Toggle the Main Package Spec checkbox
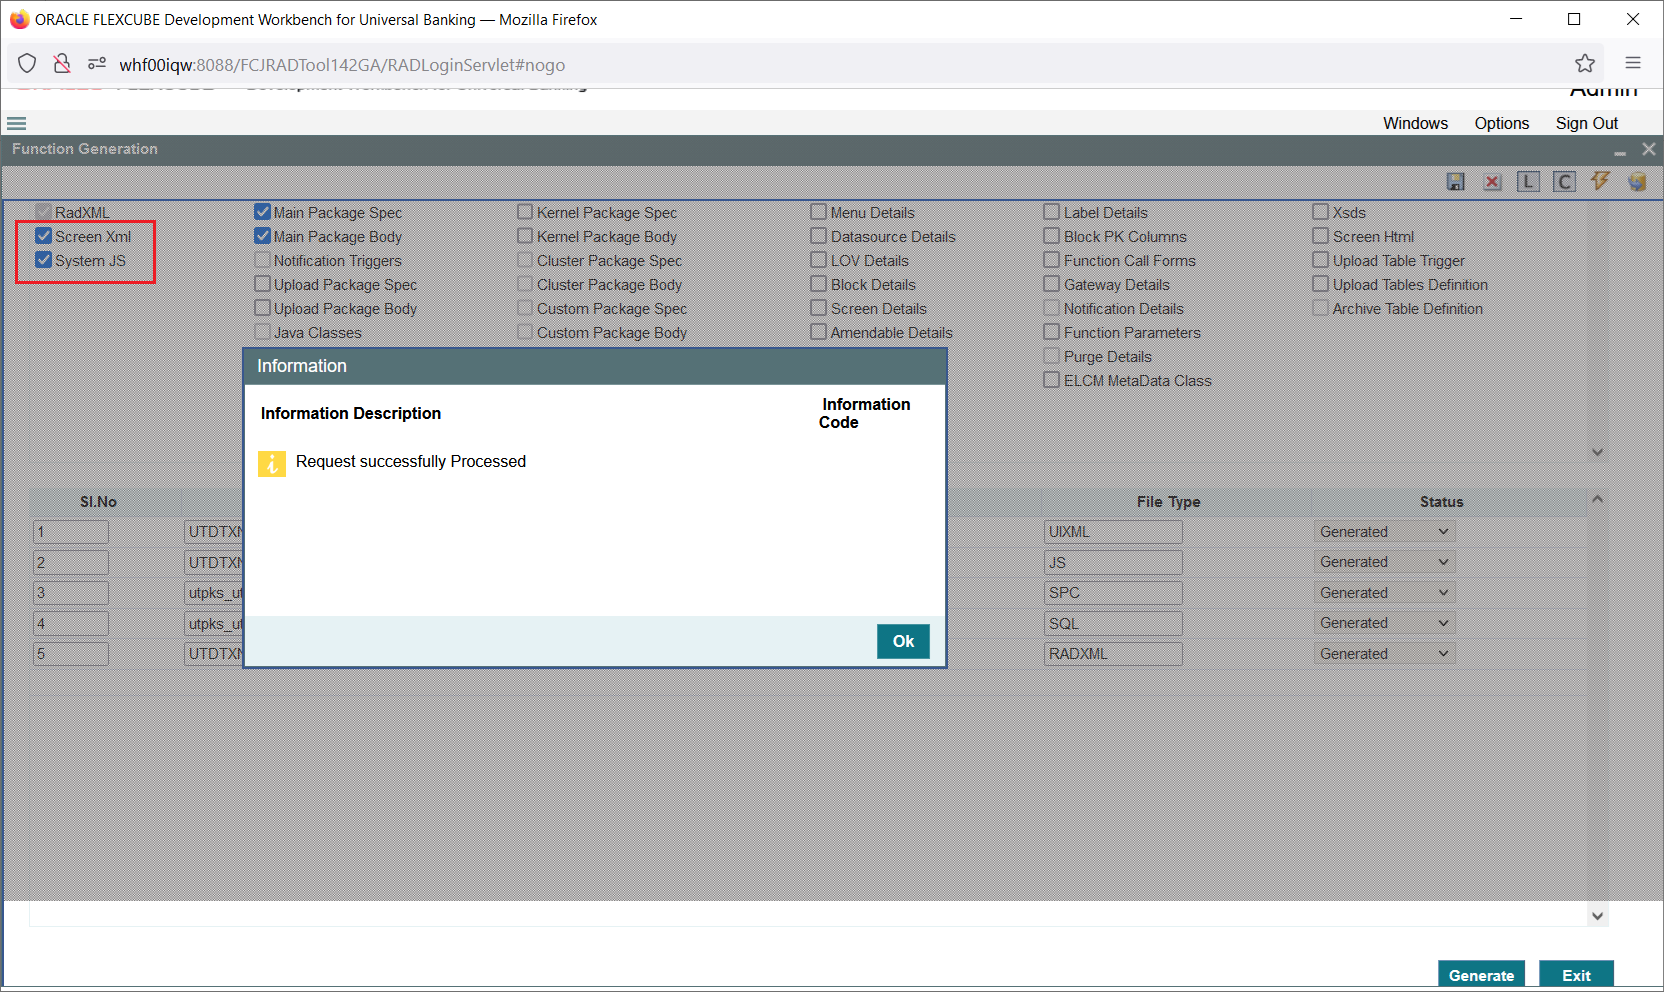1664x992 pixels. (263, 212)
